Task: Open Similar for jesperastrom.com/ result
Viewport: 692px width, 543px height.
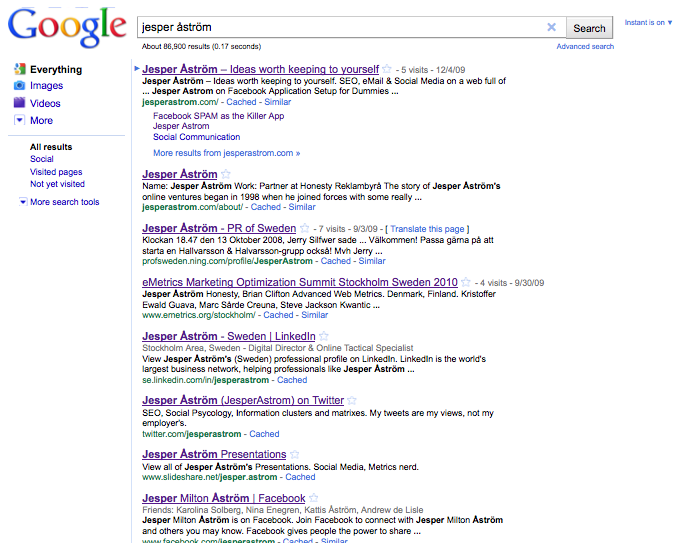Action: point(278,102)
